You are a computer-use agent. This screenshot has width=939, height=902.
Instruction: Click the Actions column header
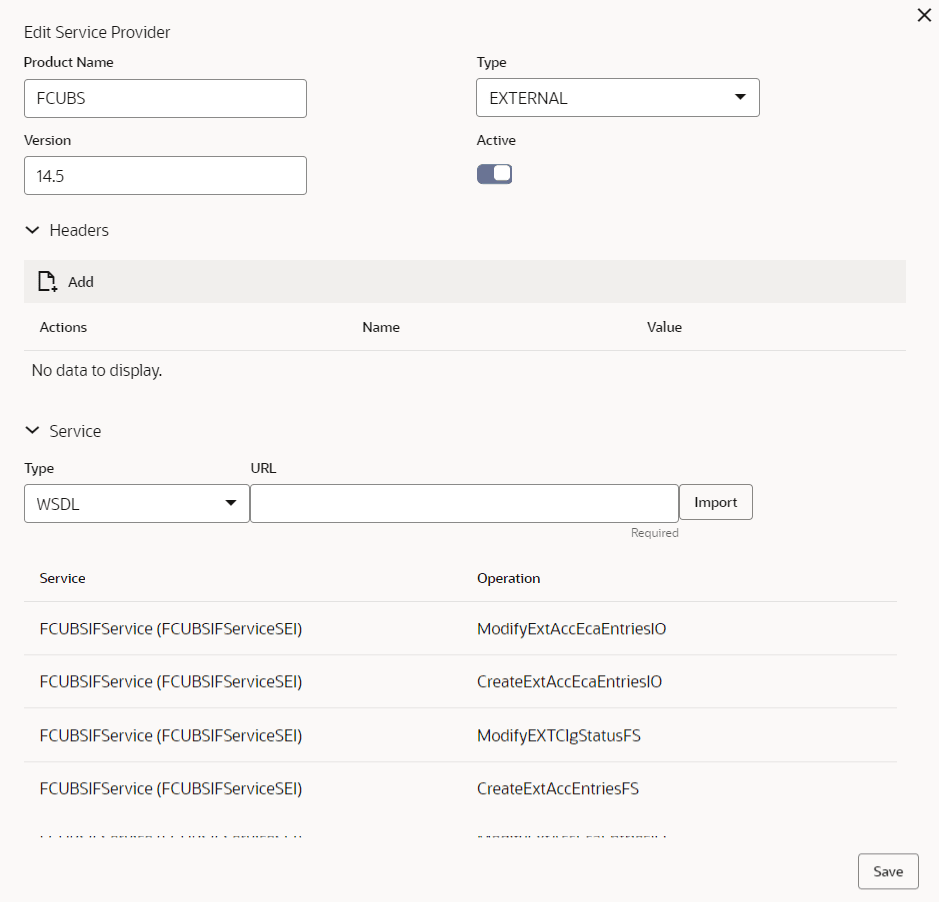click(x=63, y=327)
